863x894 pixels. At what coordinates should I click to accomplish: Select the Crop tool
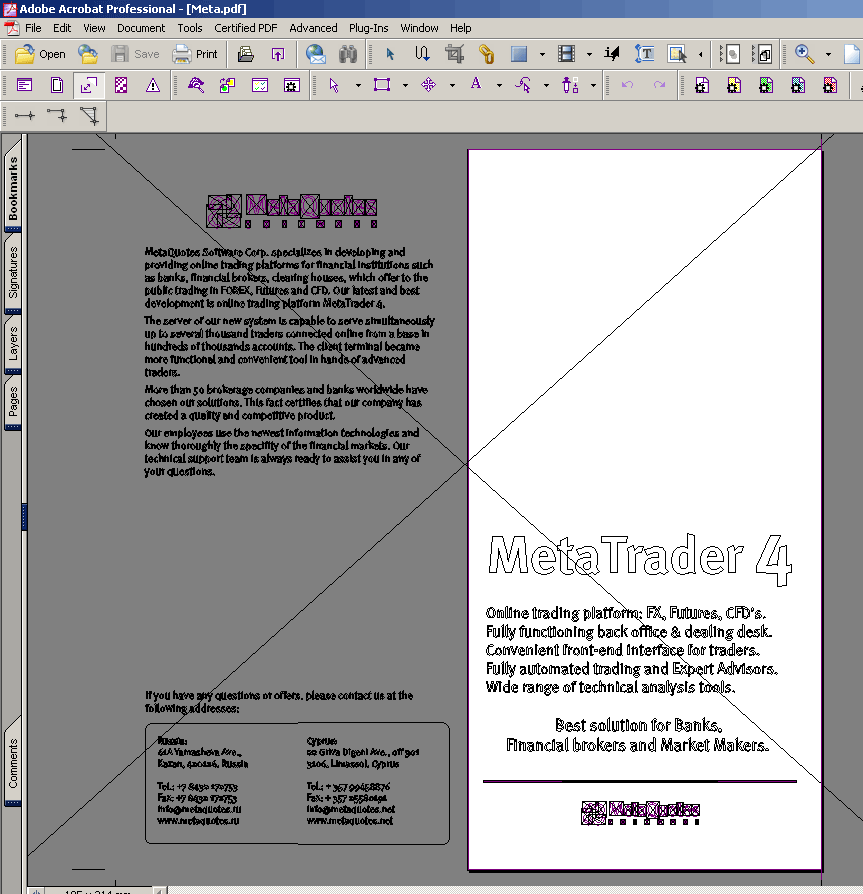[454, 54]
